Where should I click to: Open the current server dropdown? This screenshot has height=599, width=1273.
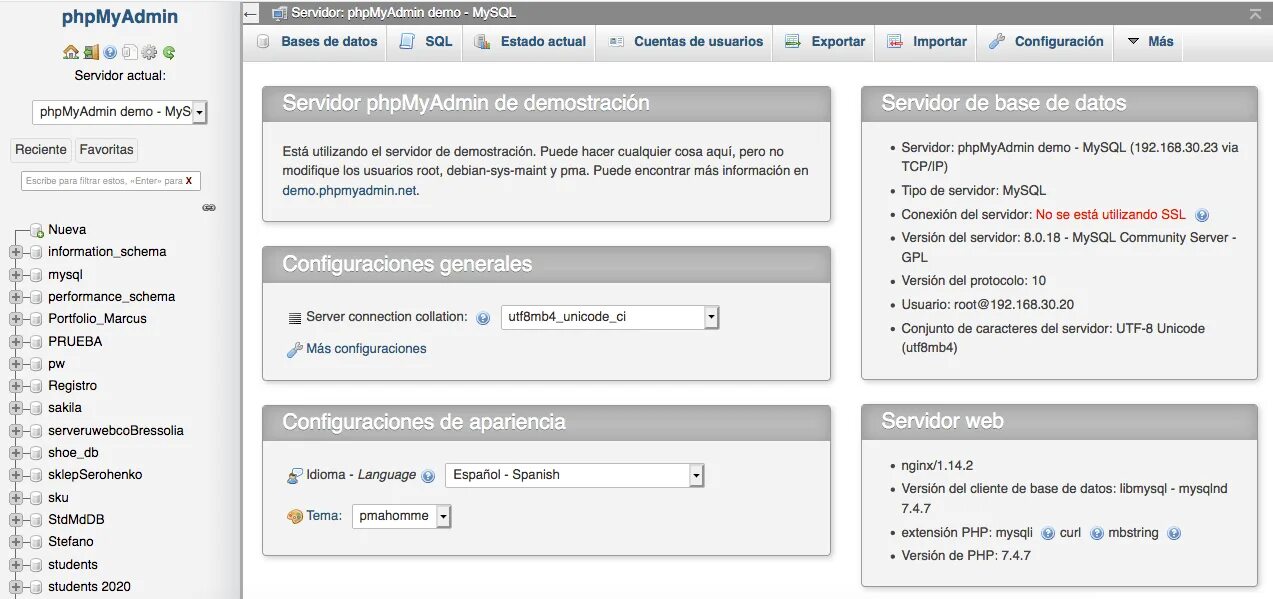click(119, 112)
